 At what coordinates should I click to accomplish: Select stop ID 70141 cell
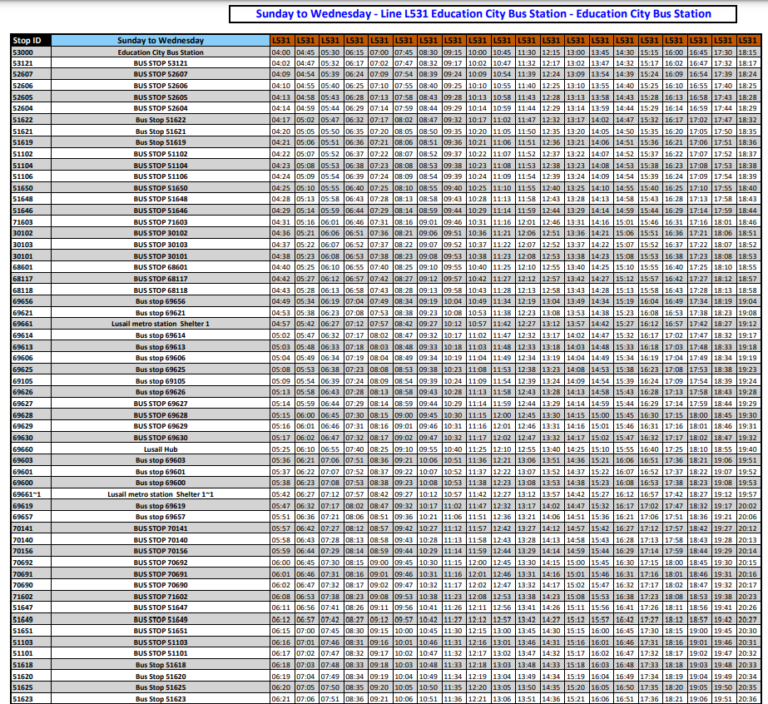(x=22, y=528)
